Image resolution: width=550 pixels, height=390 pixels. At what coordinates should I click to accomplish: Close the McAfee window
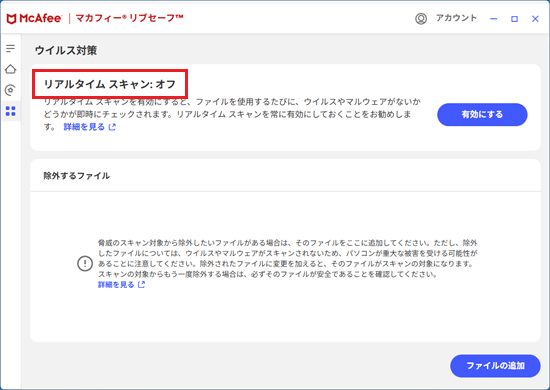coord(535,19)
